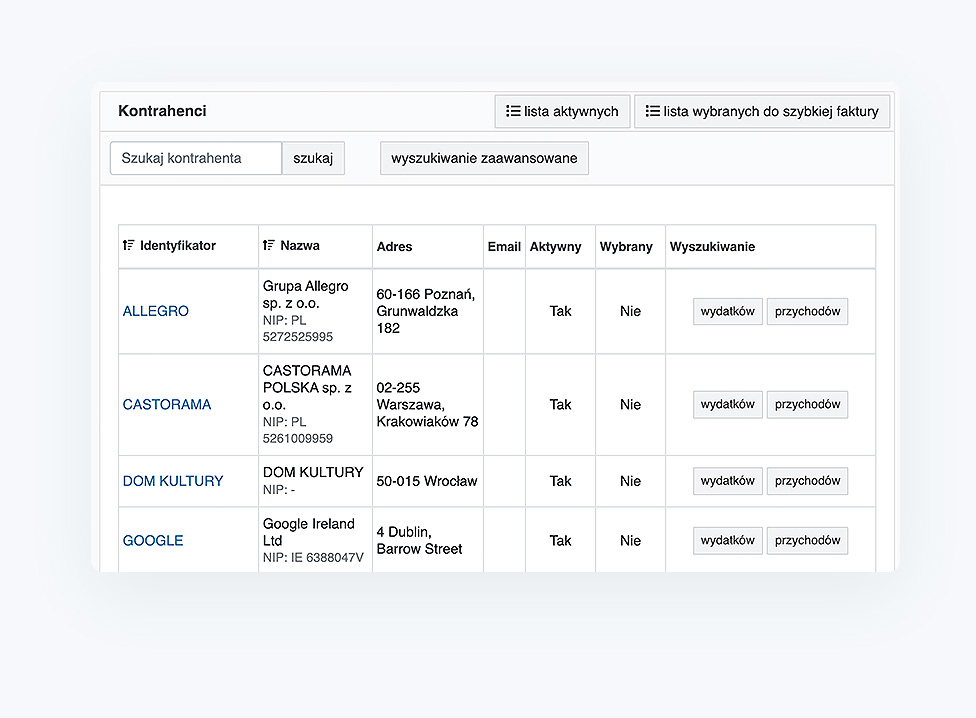
Task: Click the address 60-166 Poznań, Grunwaldzka 182
Action: 426,311
